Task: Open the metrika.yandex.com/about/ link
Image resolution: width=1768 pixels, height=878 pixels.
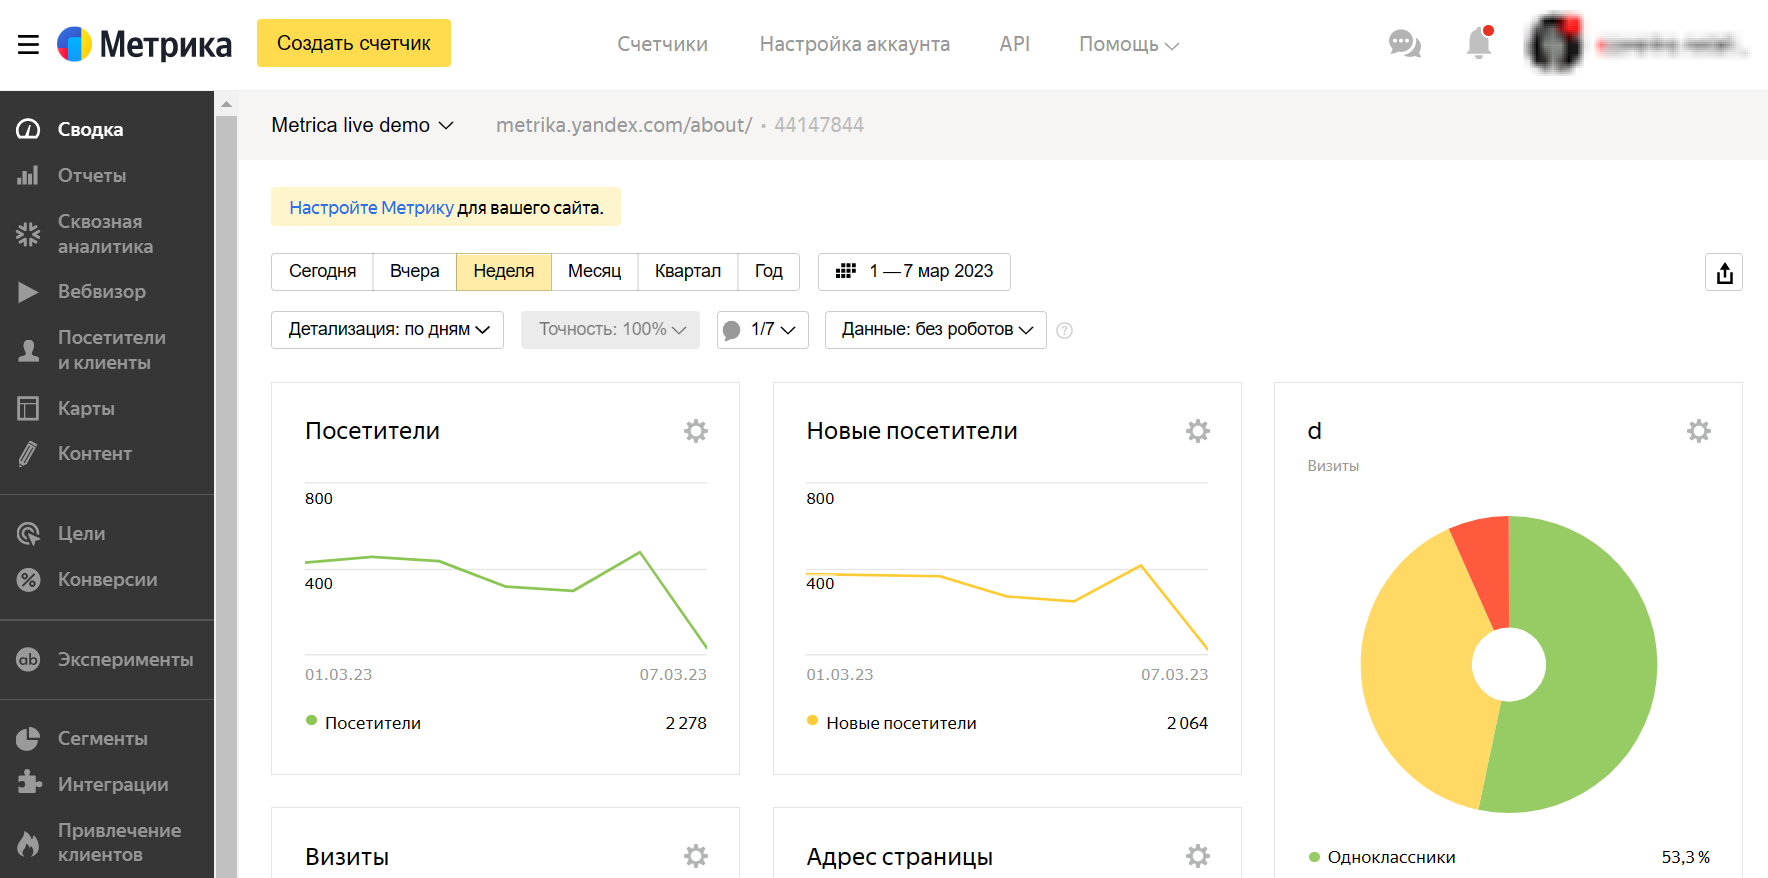Action: coord(624,125)
